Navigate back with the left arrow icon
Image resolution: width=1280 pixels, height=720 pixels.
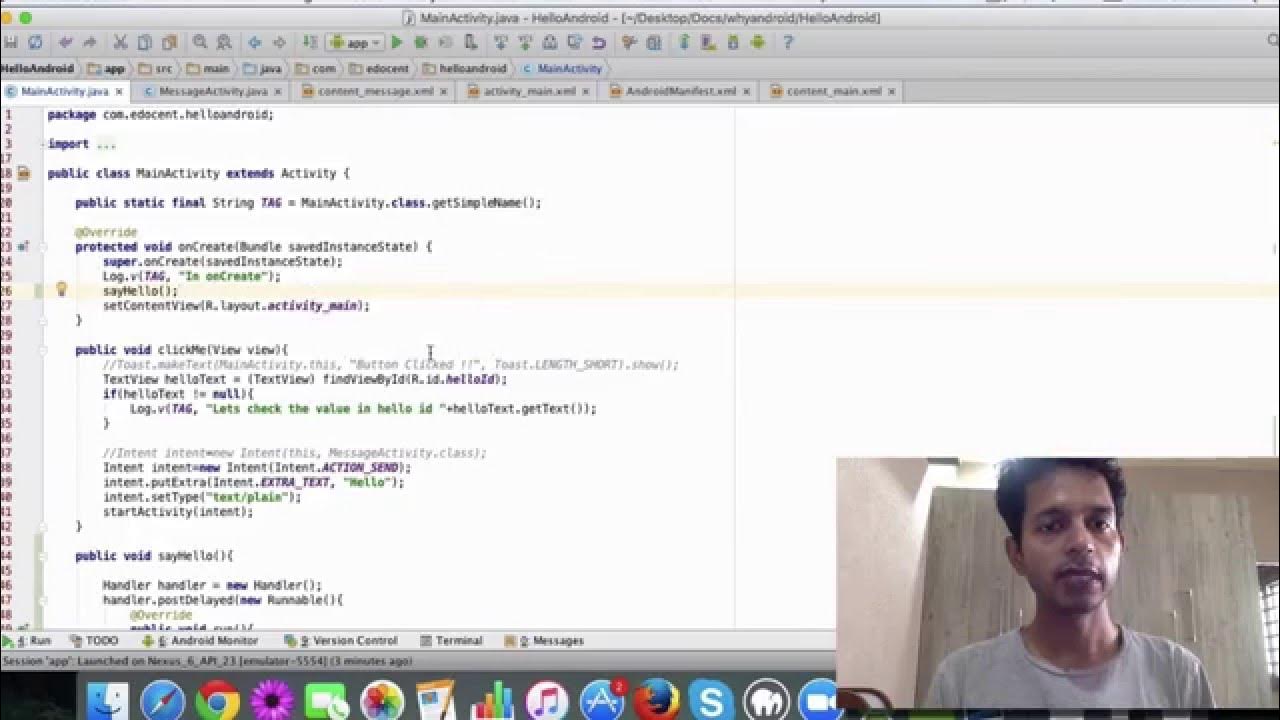tap(255, 43)
